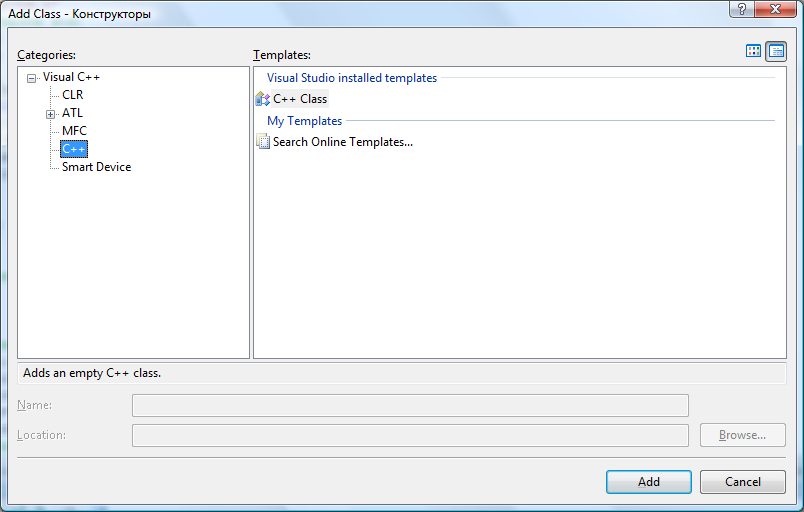Click the Location input field
The image size is (804, 512).
tap(410, 436)
